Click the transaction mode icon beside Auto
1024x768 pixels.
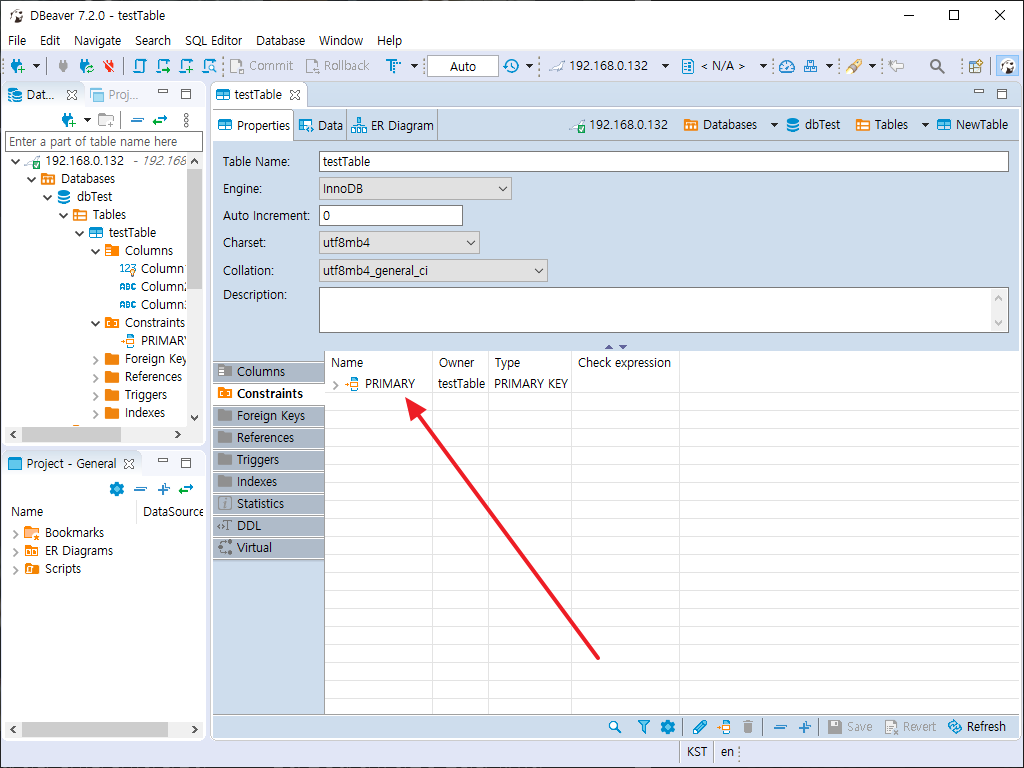click(x=393, y=66)
